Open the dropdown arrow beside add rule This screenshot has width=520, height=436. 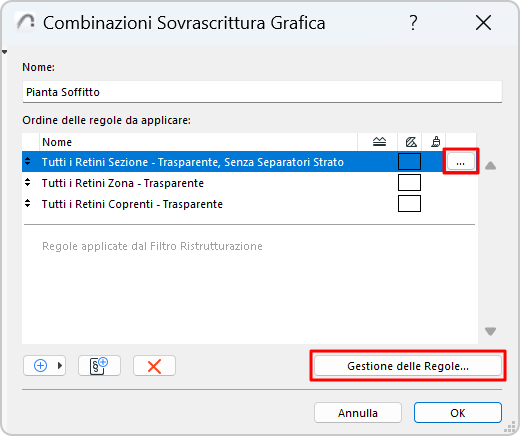(x=60, y=366)
